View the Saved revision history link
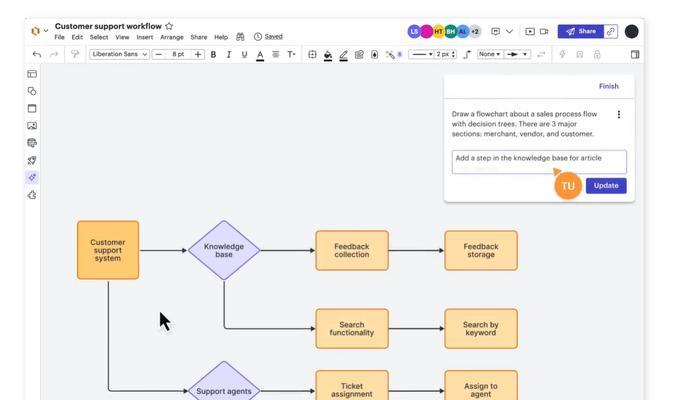Image resolution: width=700 pixels, height=400 pixels. pyautogui.click(x=273, y=37)
